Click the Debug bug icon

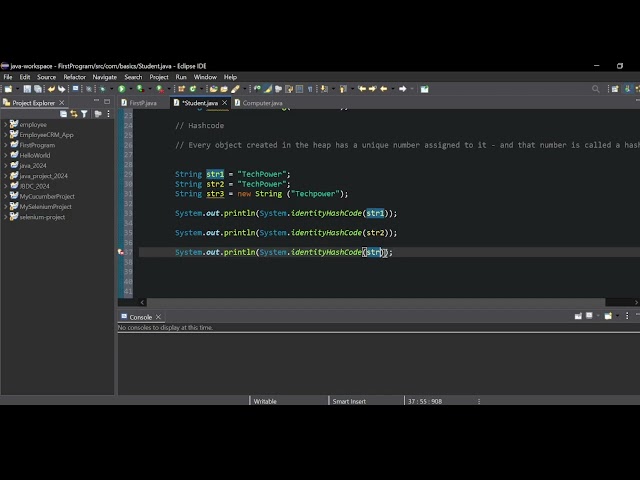point(102,89)
